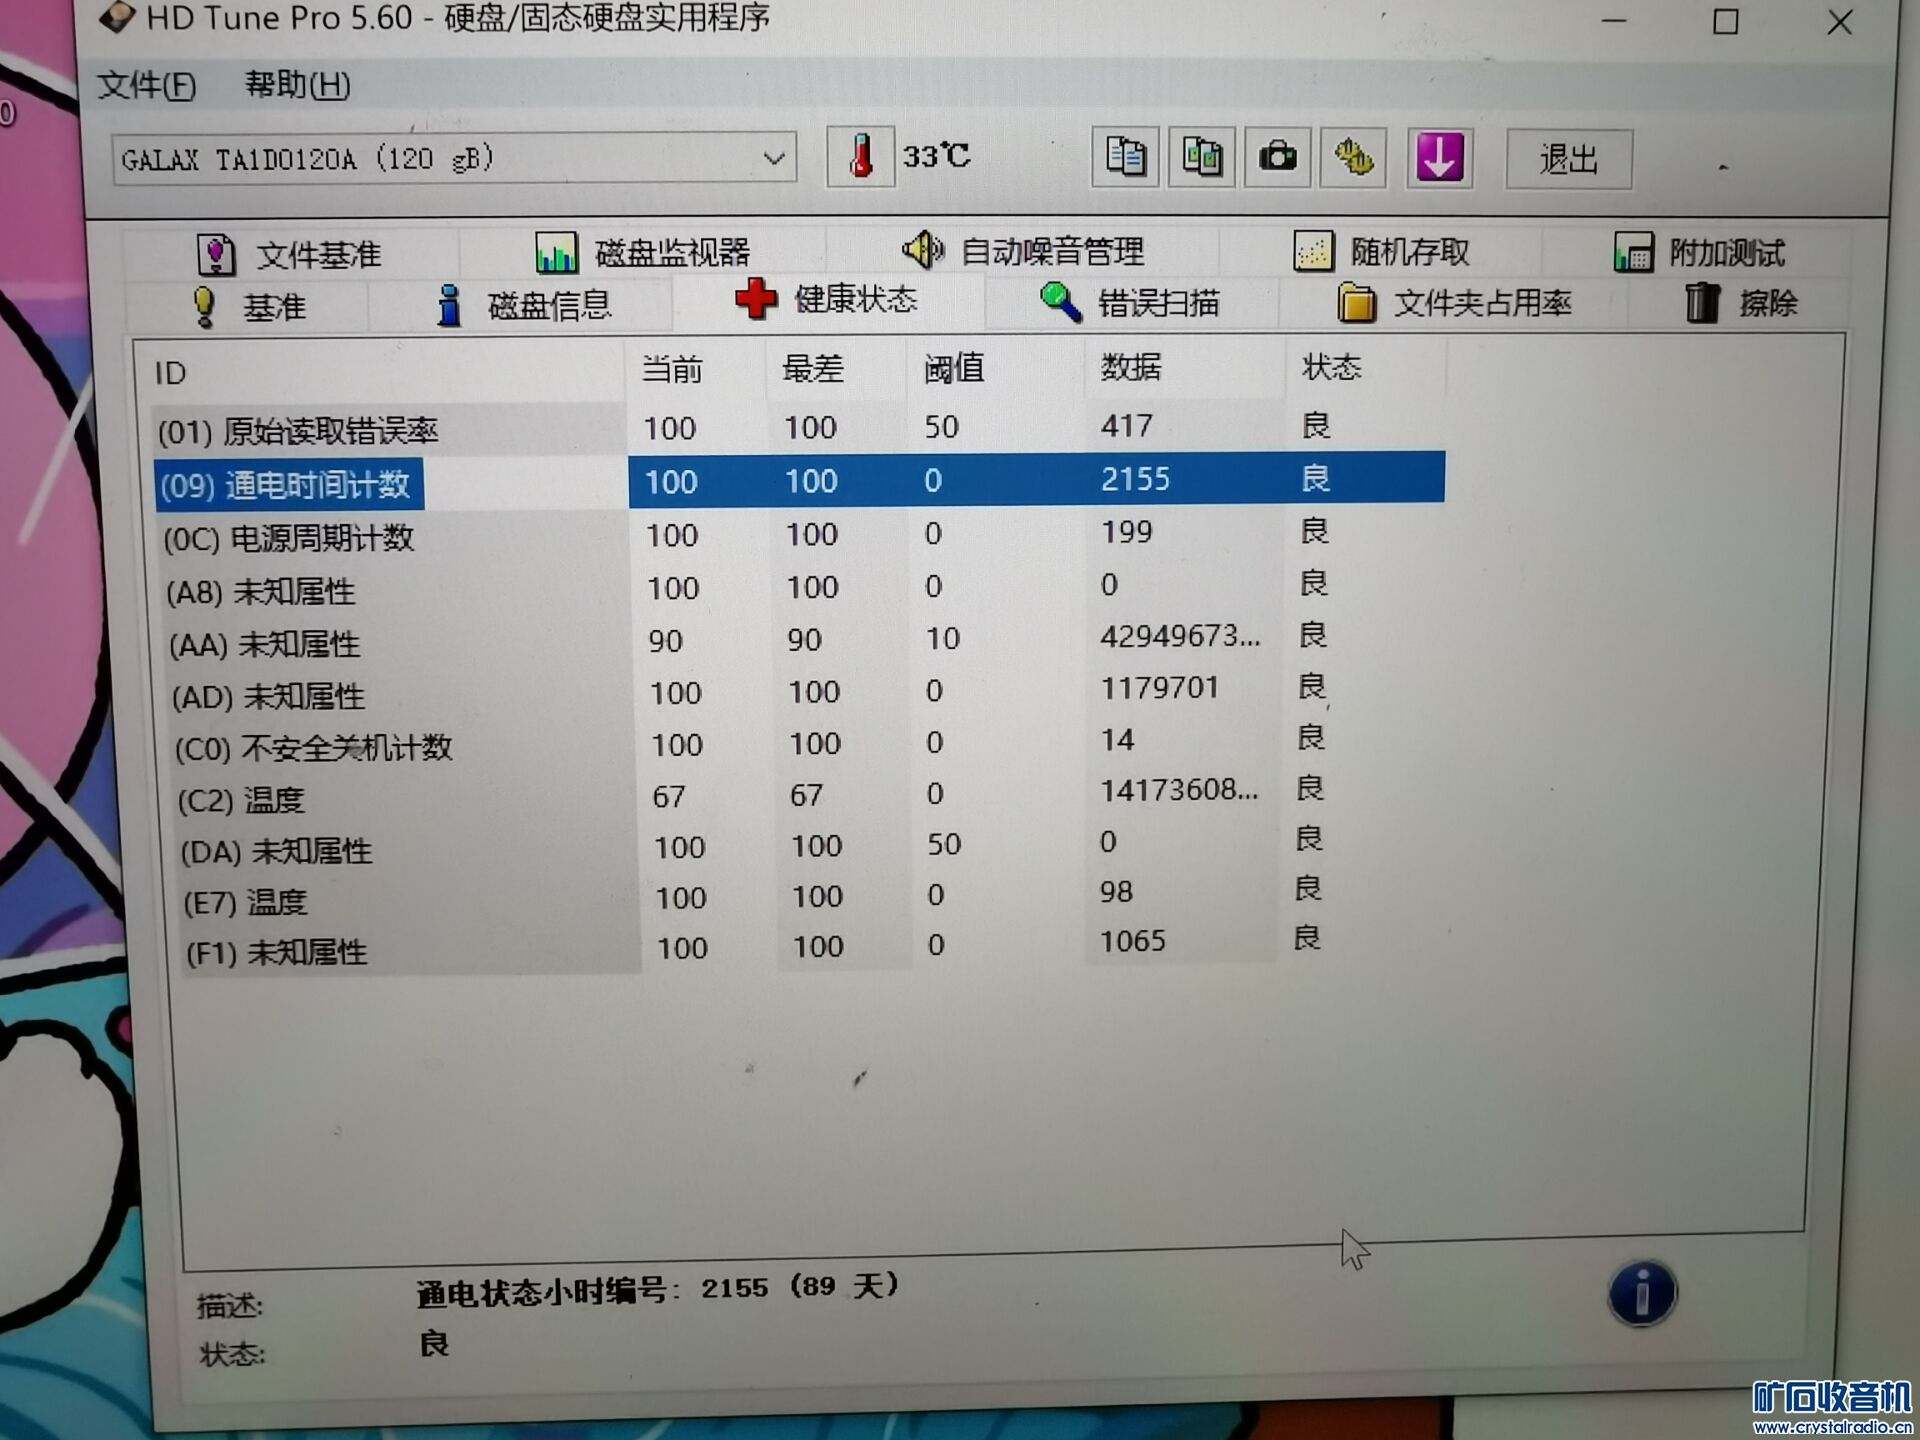This screenshot has width=1920, height=1440.
Task: Save screenshot using camera icon
Action: click(x=1277, y=157)
